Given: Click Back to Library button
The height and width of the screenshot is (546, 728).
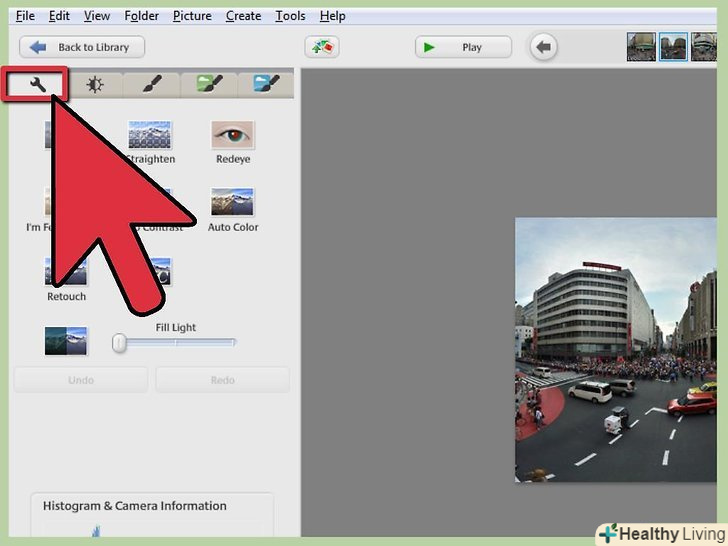Looking at the screenshot, I should 82,47.
